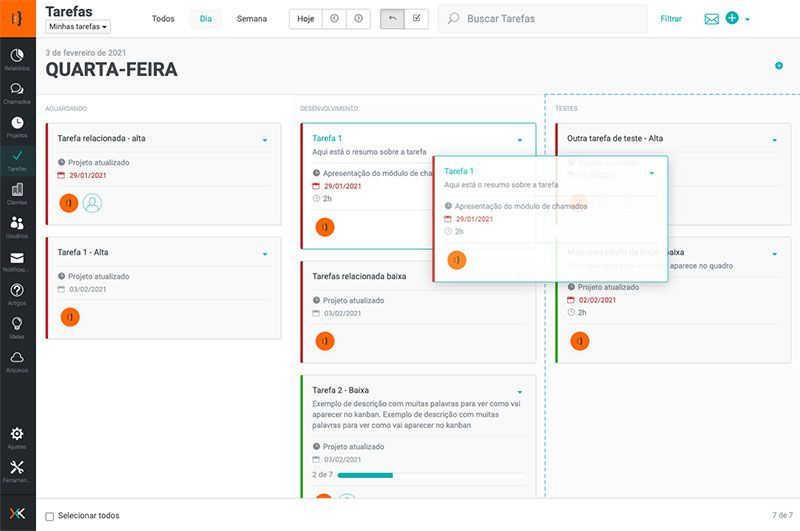Click the Tarefa 1 - Alta card title
Screen dimensions: 800x531
click(x=83, y=252)
